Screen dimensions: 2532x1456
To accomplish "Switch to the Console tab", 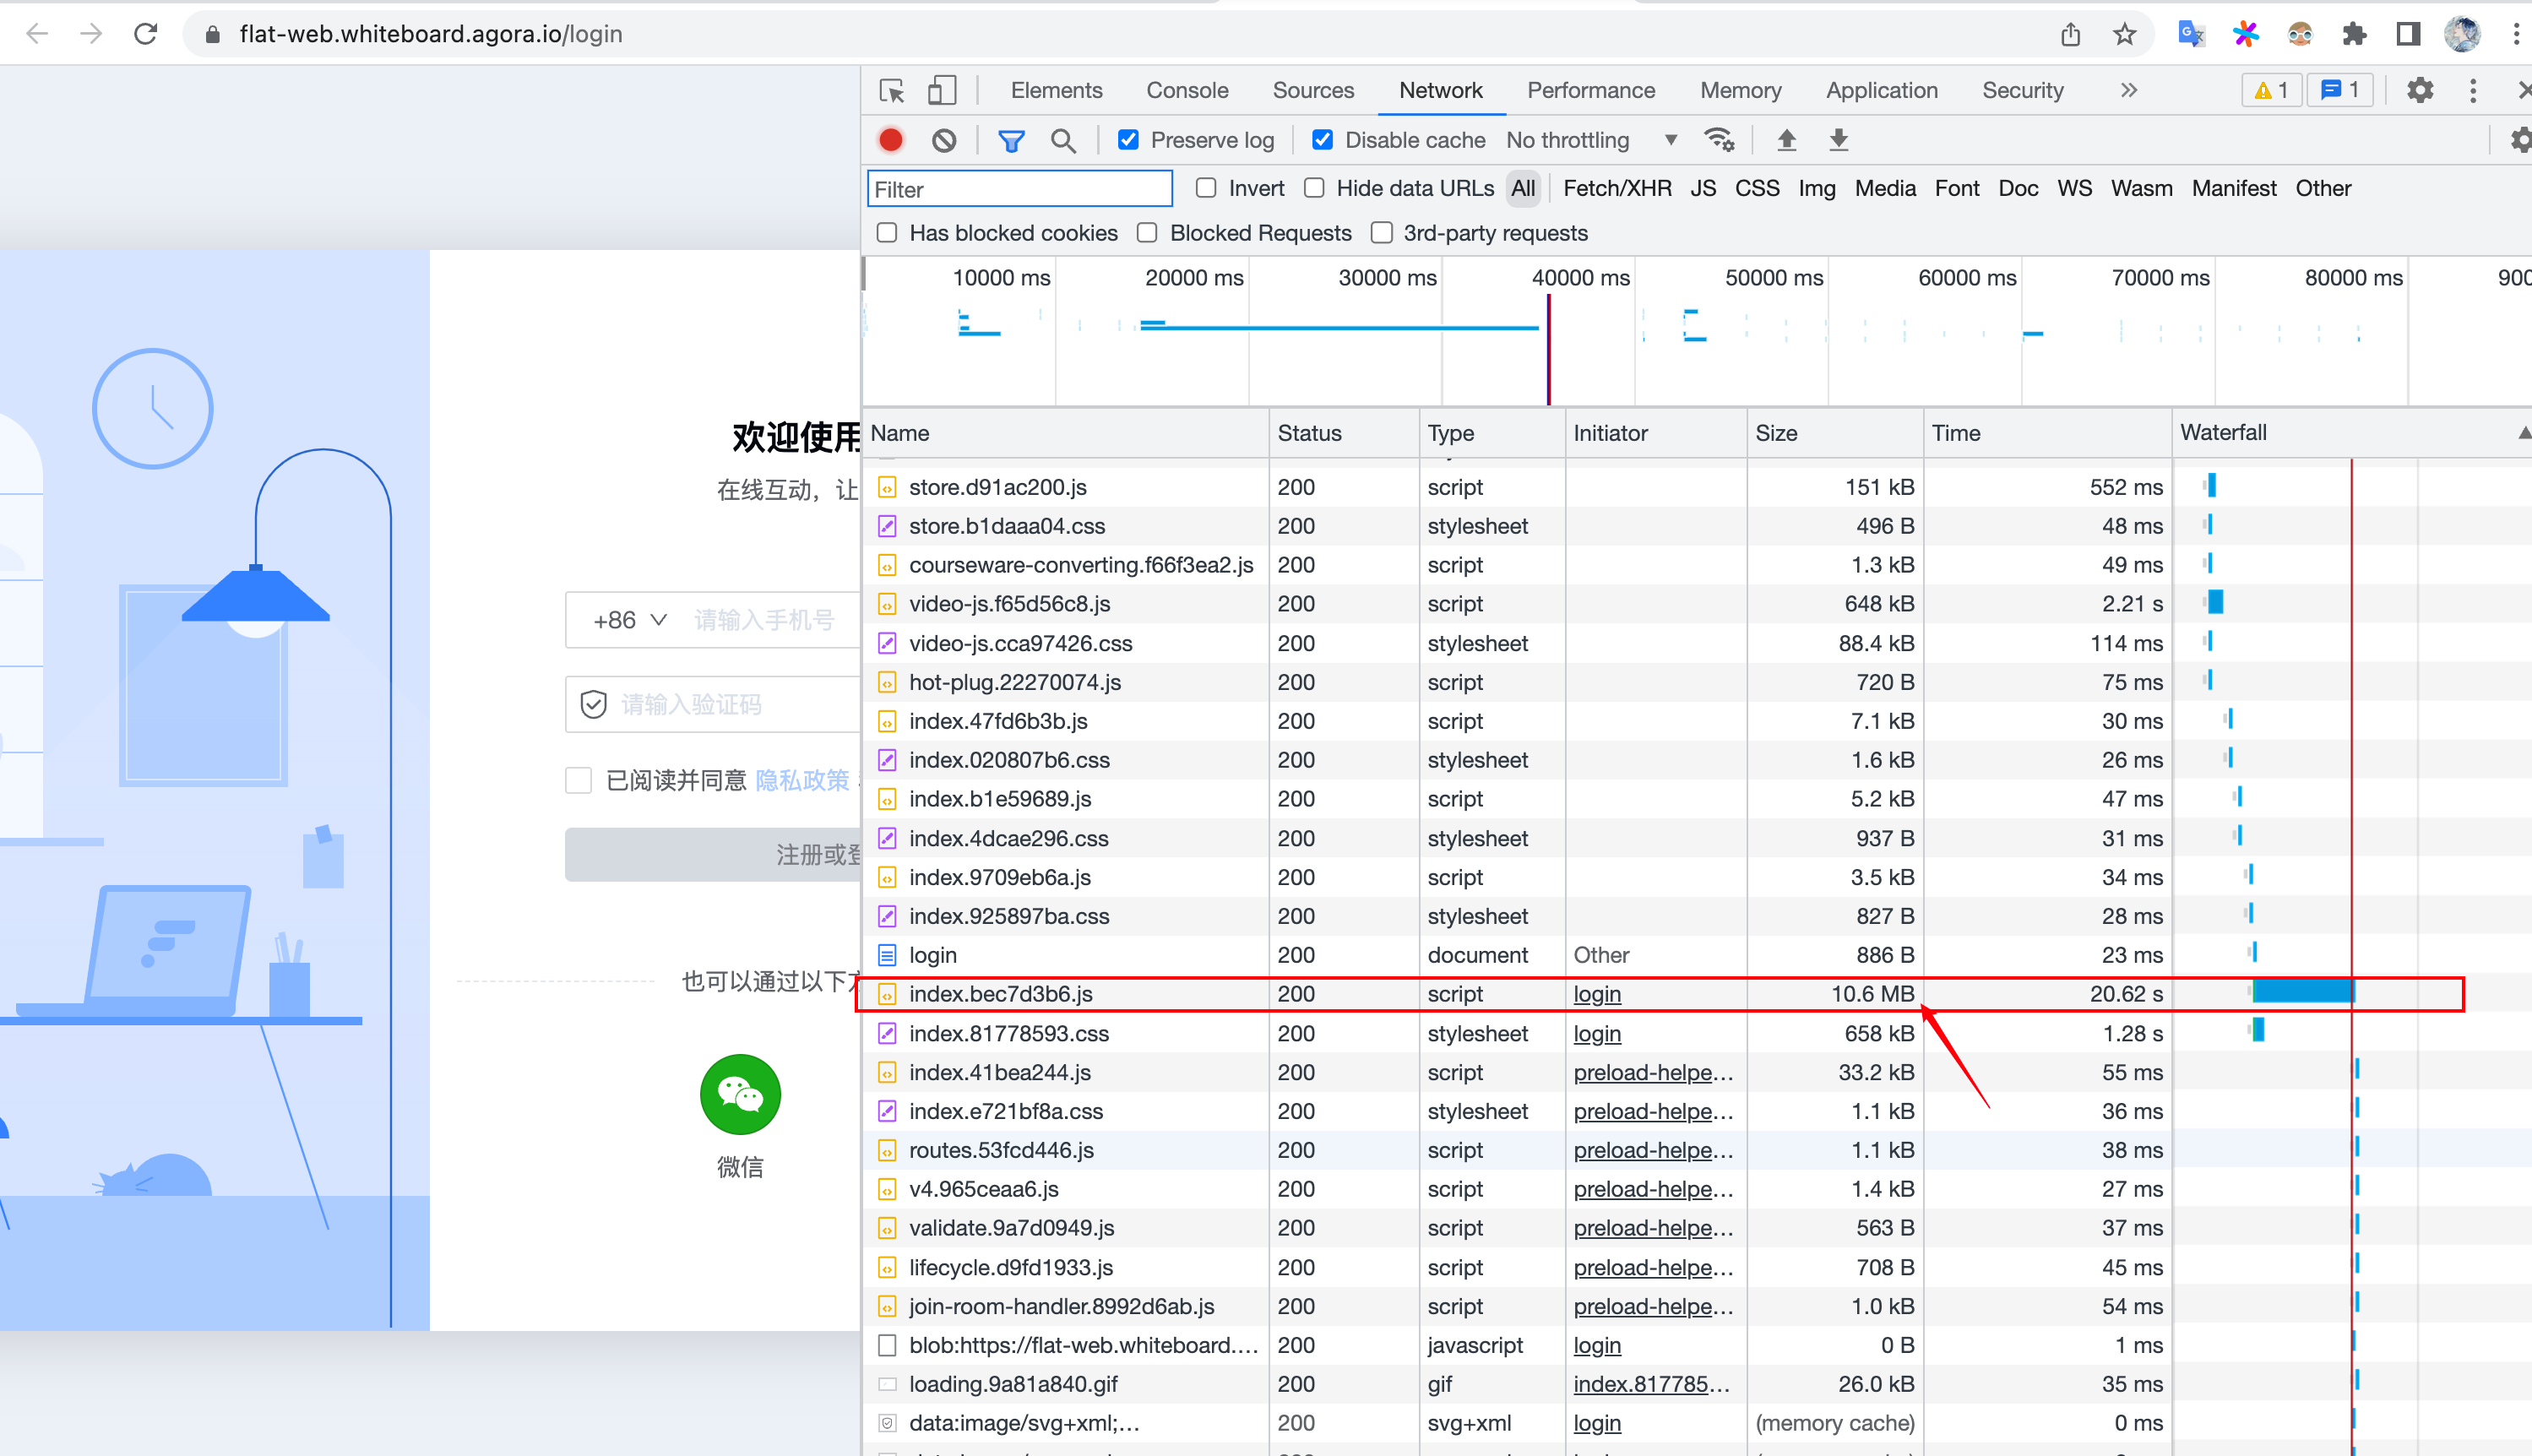I will tap(1187, 91).
